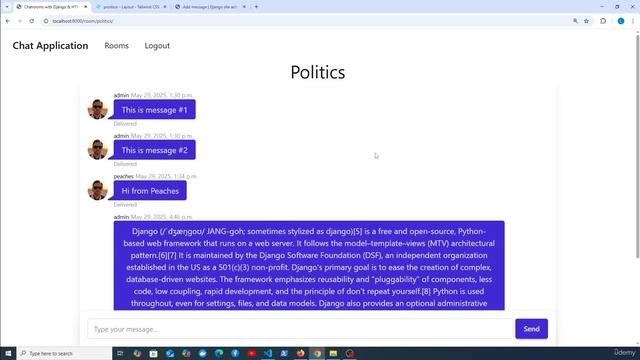Open the Chrome three-dot menu
The height and width of the screenshot is (360, 640).
click(633, 21)
